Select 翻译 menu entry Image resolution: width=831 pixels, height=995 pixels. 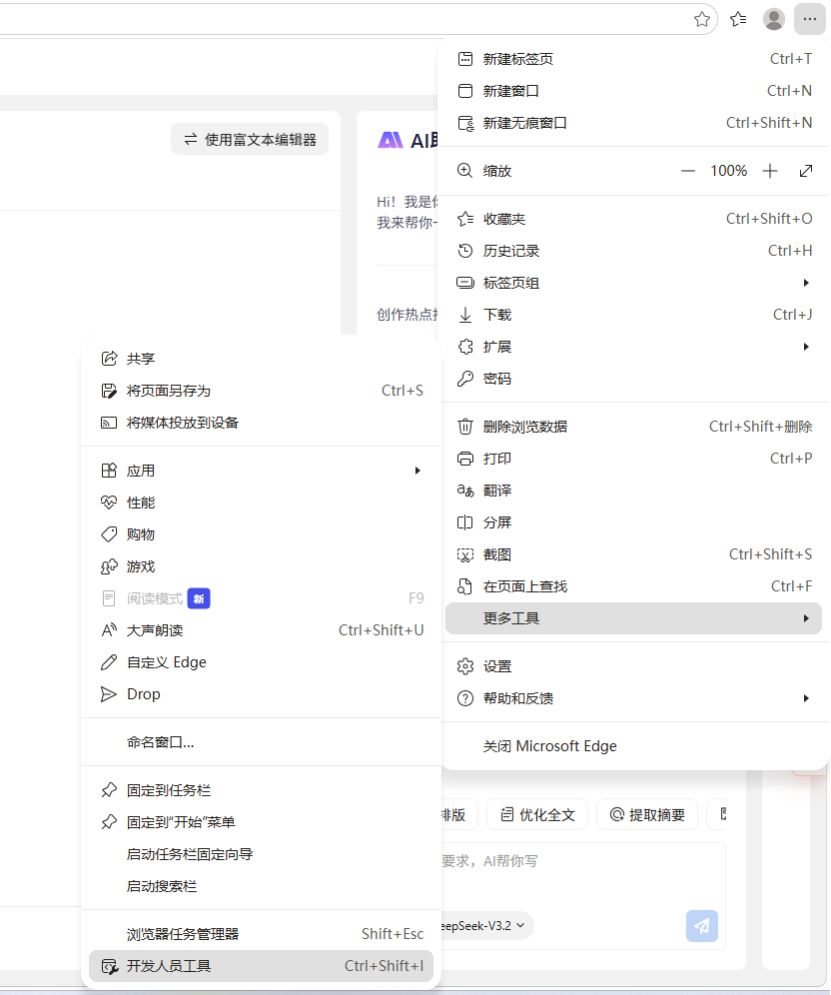[634, 491]
